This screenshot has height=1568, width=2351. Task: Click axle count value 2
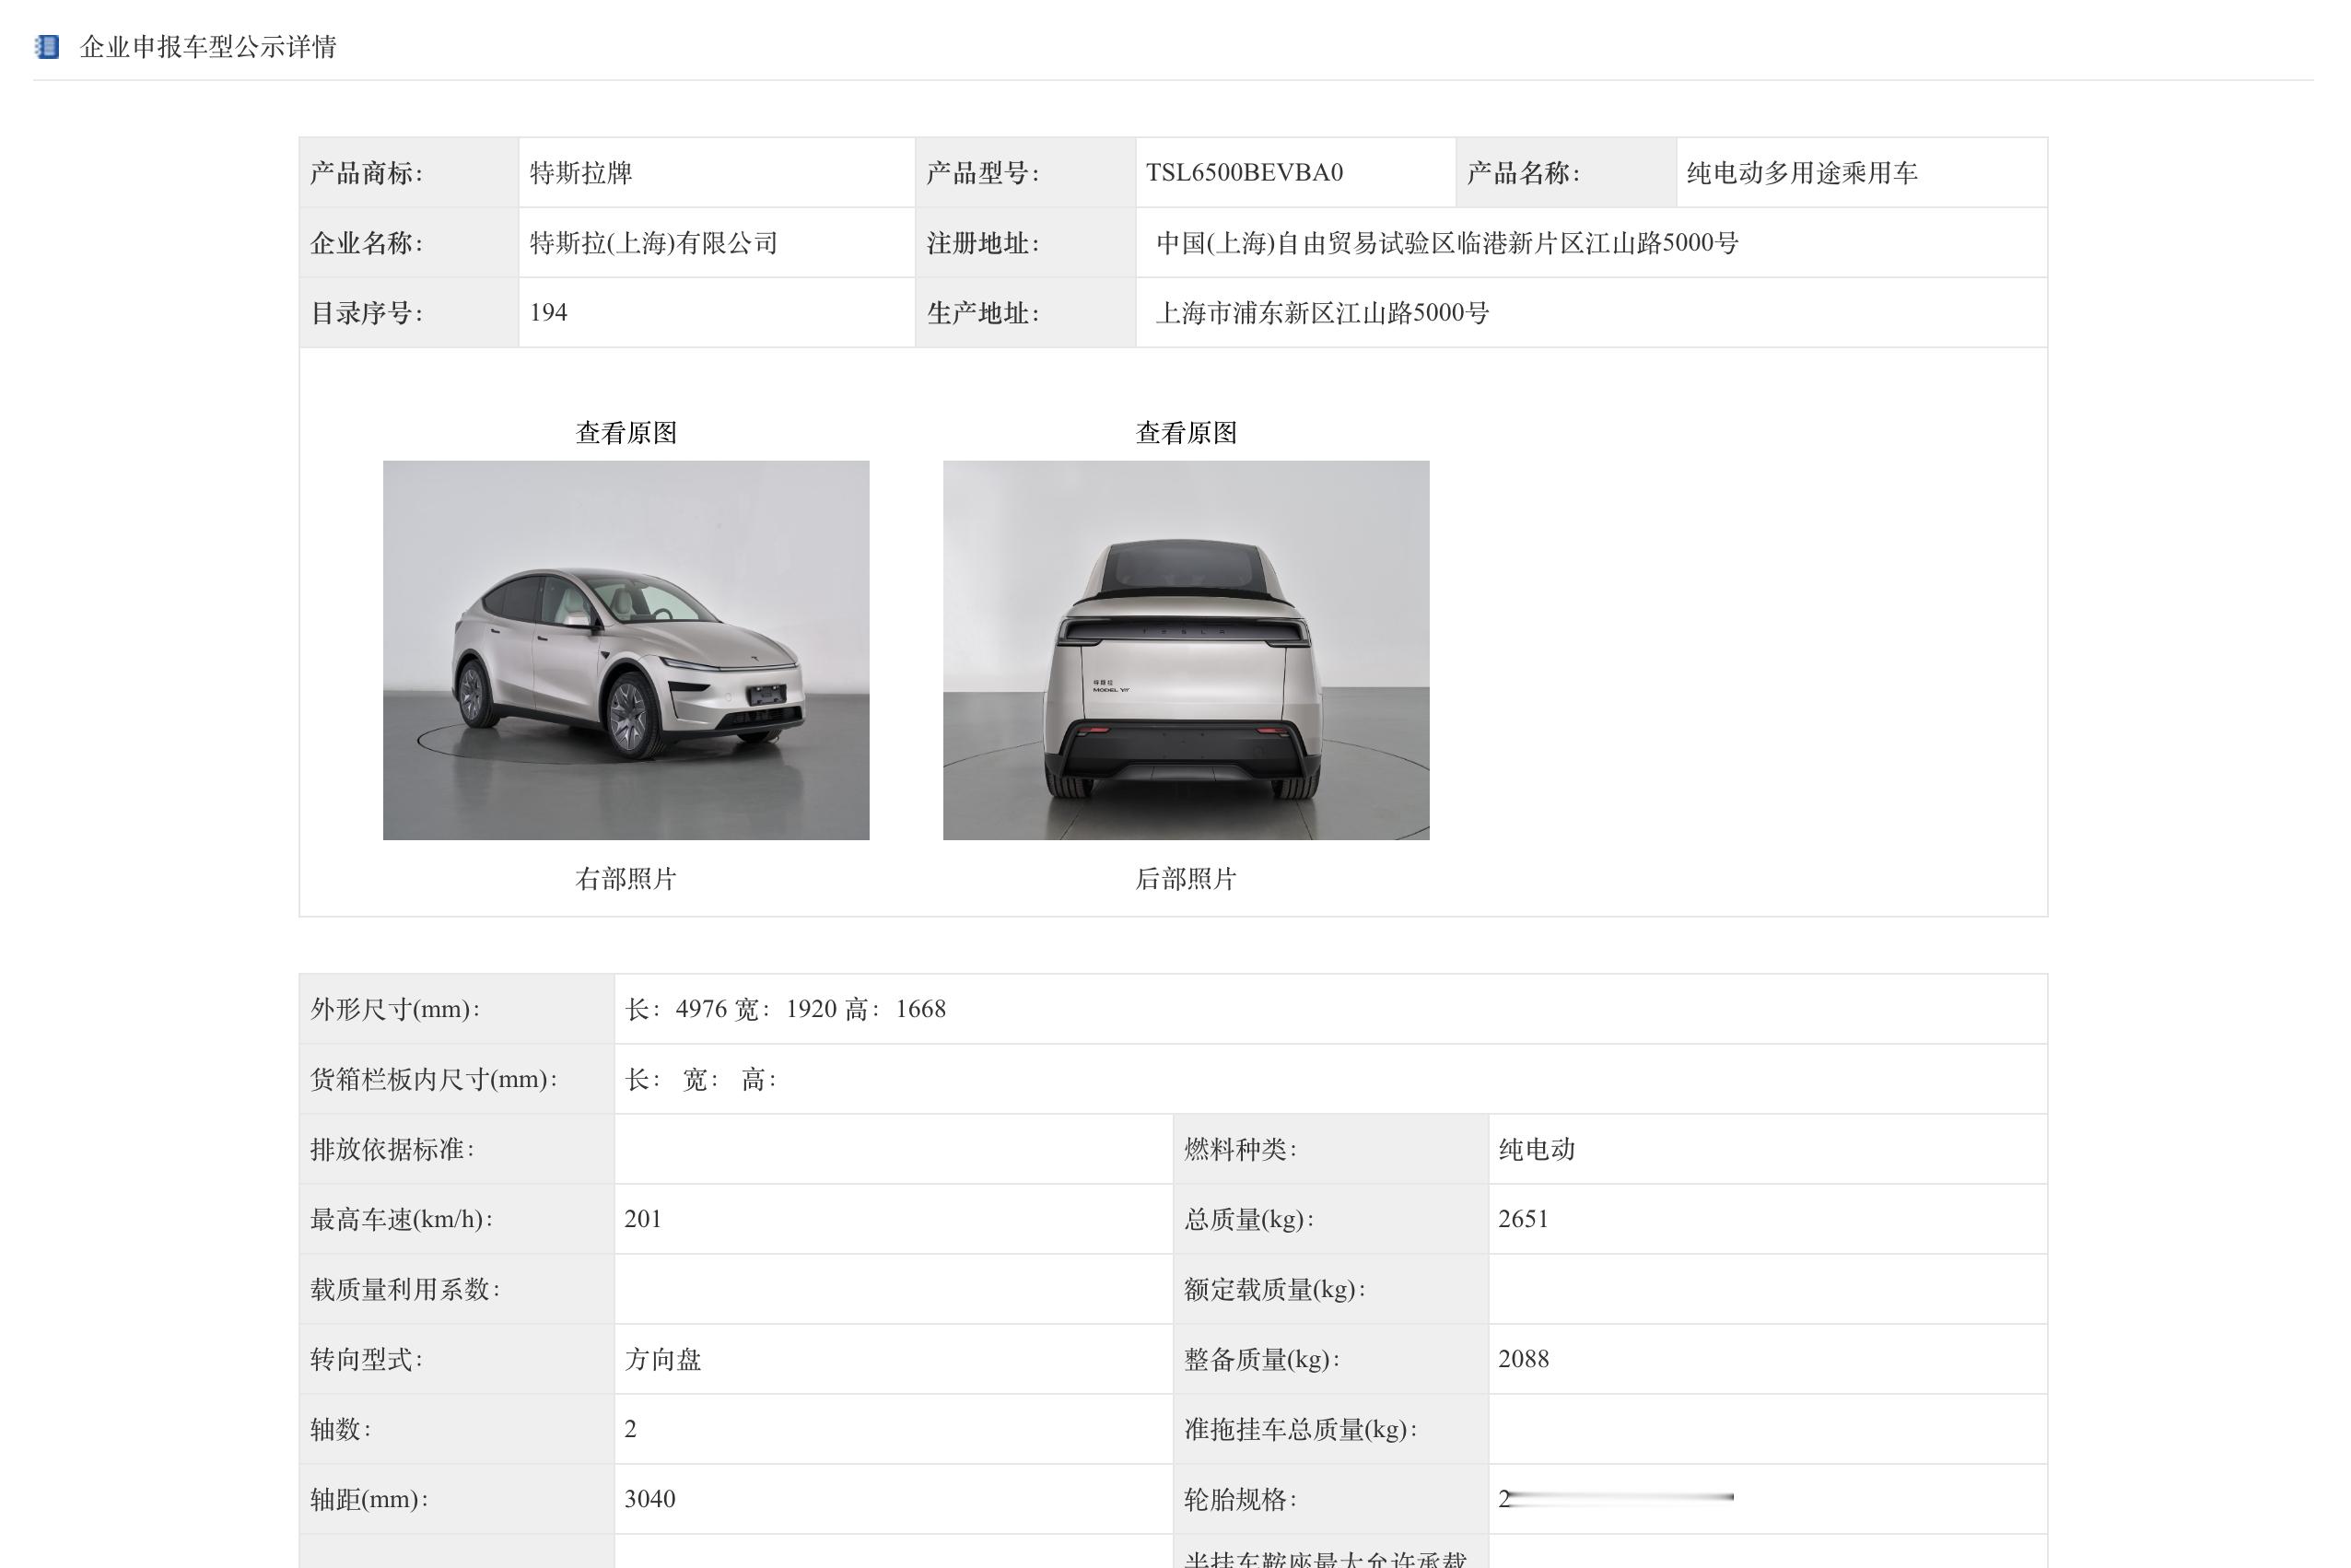631,1429
